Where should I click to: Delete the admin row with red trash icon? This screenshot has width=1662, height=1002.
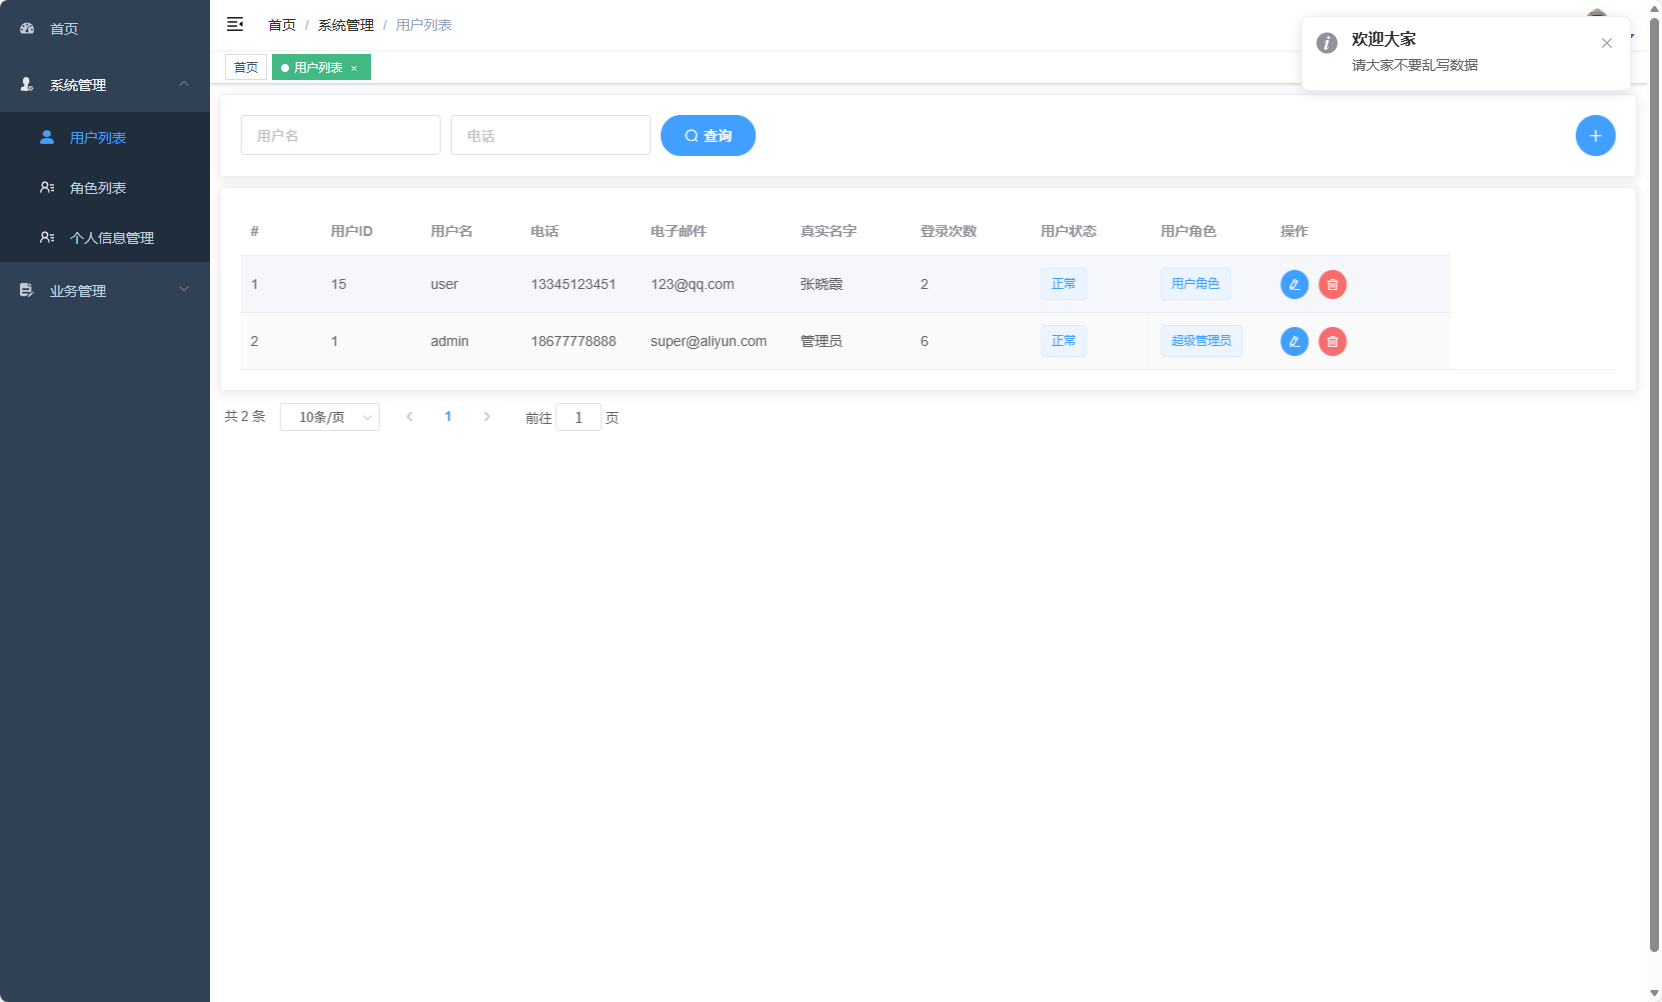click(x=1332, y=342)
